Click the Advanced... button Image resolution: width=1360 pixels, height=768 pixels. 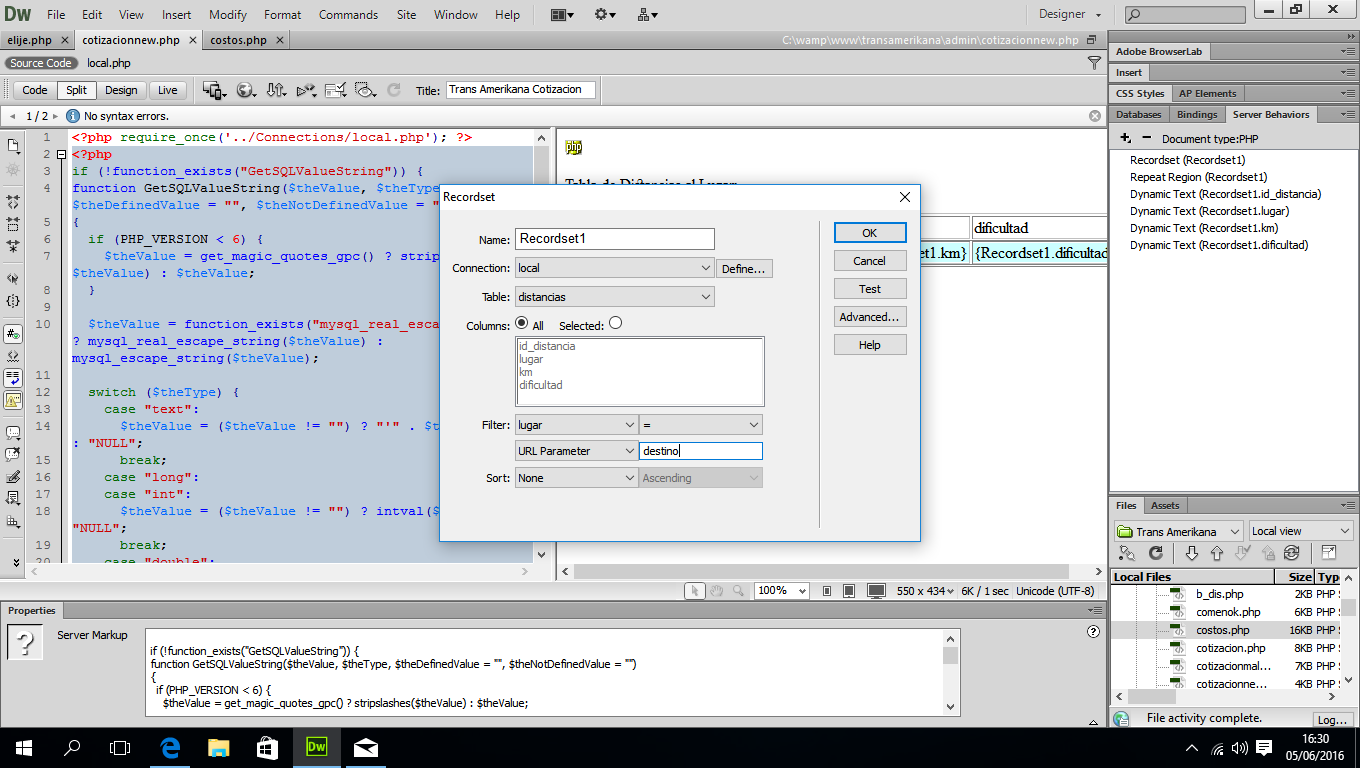pyautogui.click(x=869, y=317)
